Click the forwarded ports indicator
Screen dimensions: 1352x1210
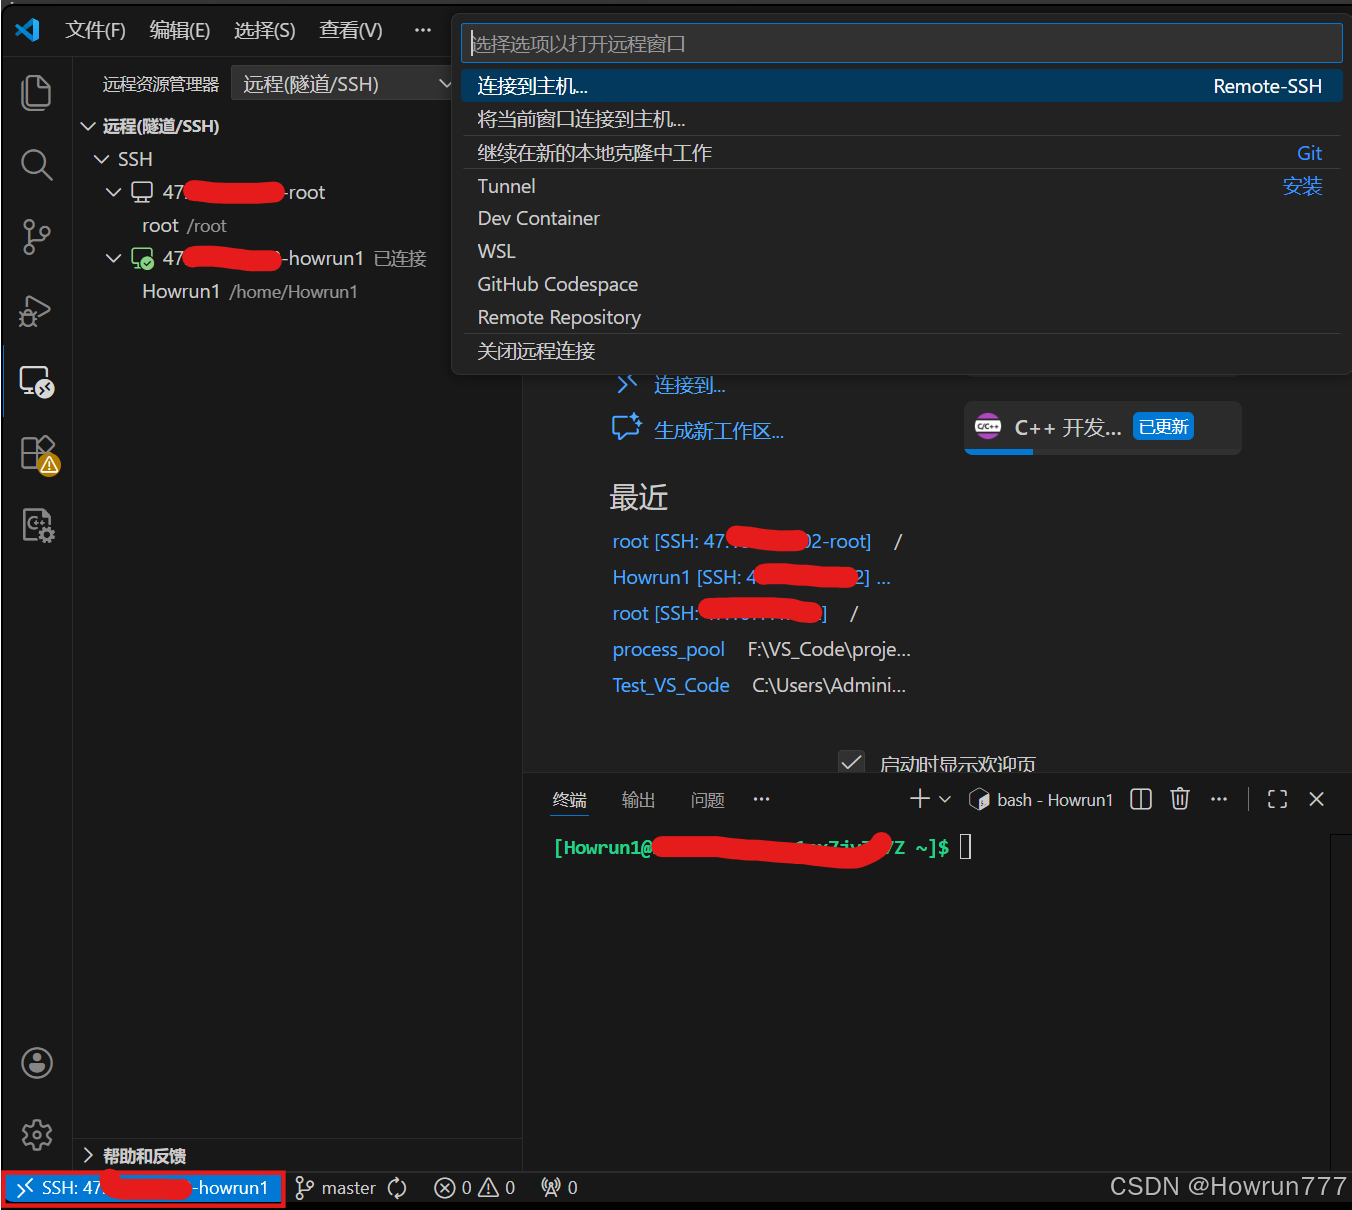pos(559,1188)
